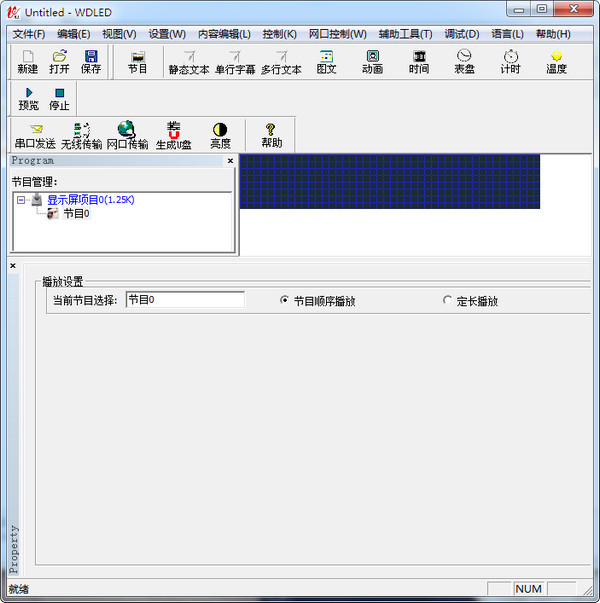Click the 新建 (New) toolbar icon
600x603 pixels.
(28, 61)
